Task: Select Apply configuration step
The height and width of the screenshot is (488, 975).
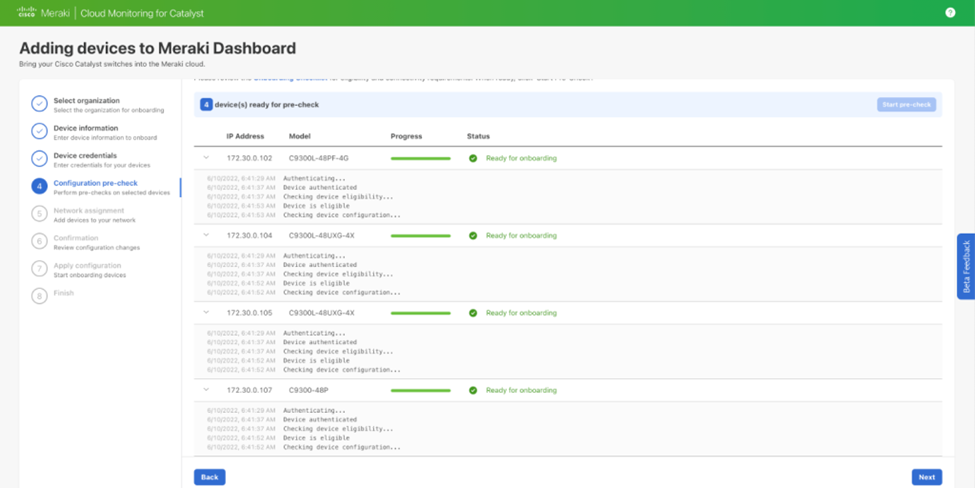Action: point(90,270)
